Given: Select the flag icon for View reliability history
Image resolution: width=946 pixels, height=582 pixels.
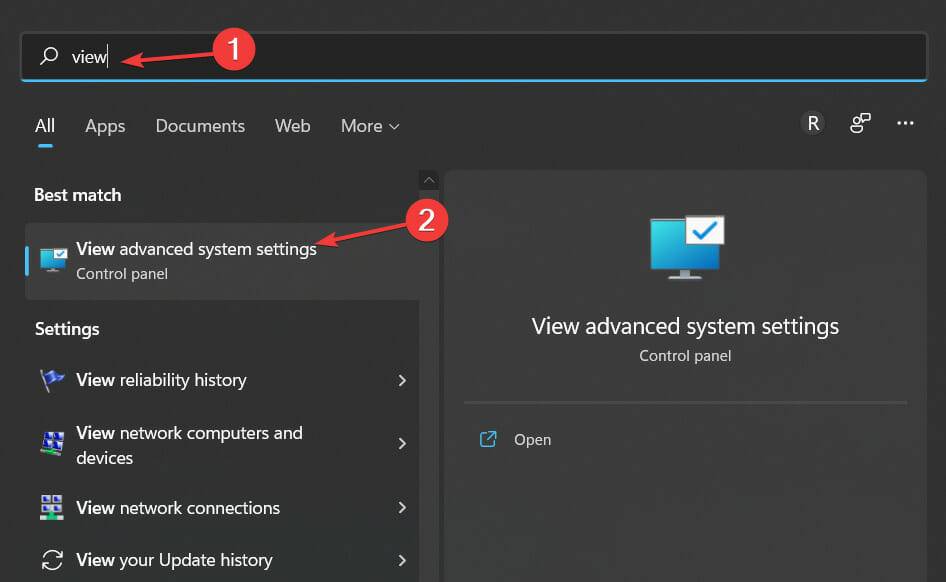Looking at the screenshot, I should (x=51, y=380).
